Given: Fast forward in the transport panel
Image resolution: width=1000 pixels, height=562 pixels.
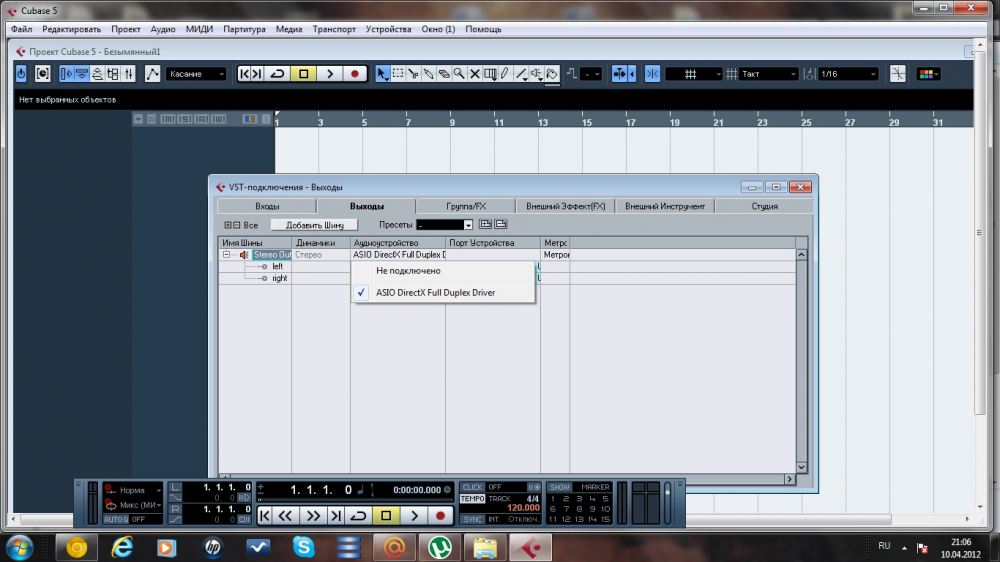Looking at the screenshot, I should (x=312, y=515).
